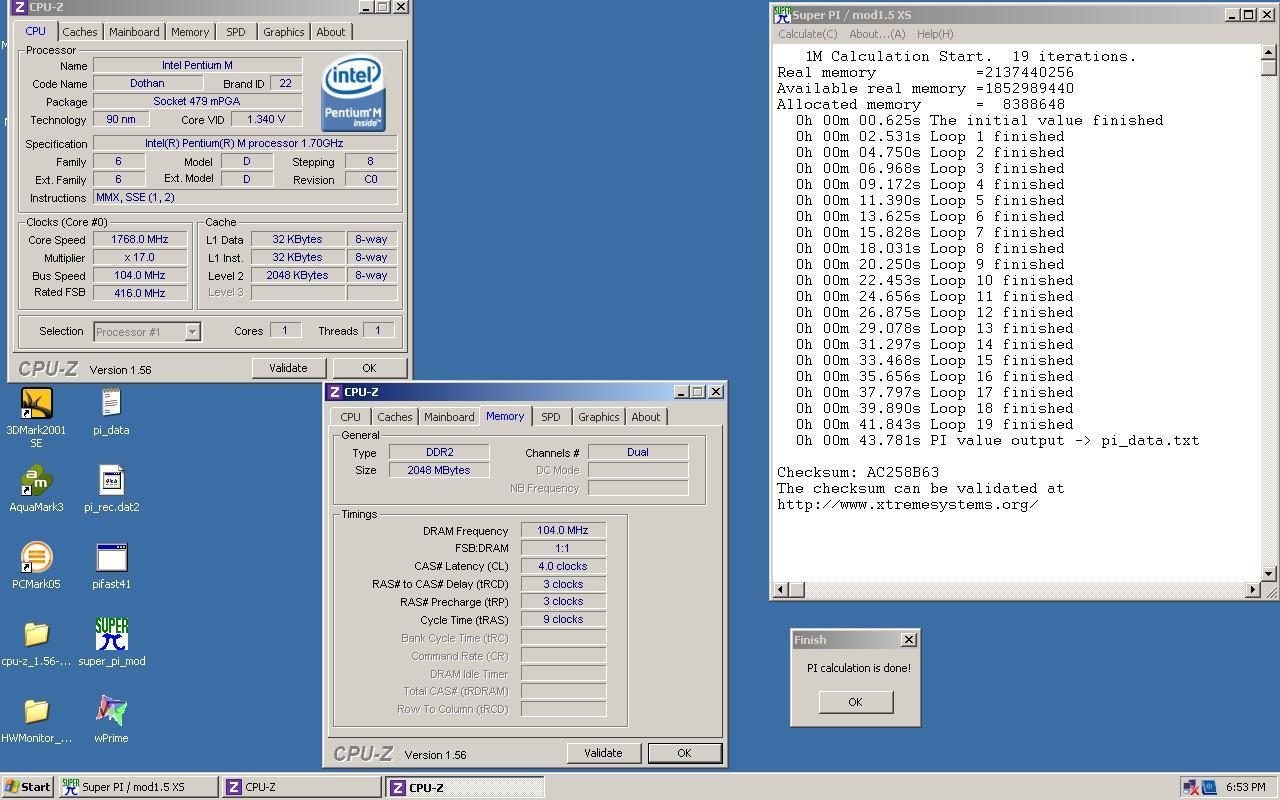The image size is (1280, 800).
Task: Launch the super_pi_mod desktop icon
Action: pos(111,634)
